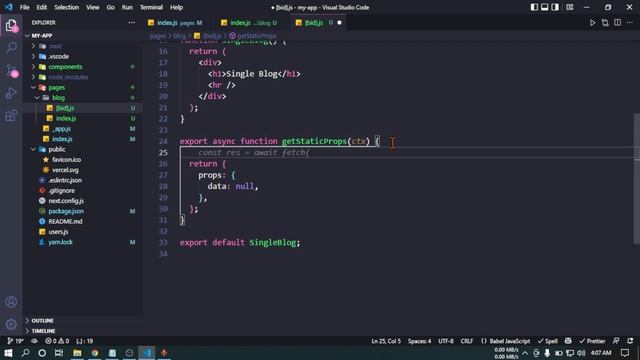Open Chrome from the taskbar
This screenshot has width=640, height=360.
click(x=95, y=353)
